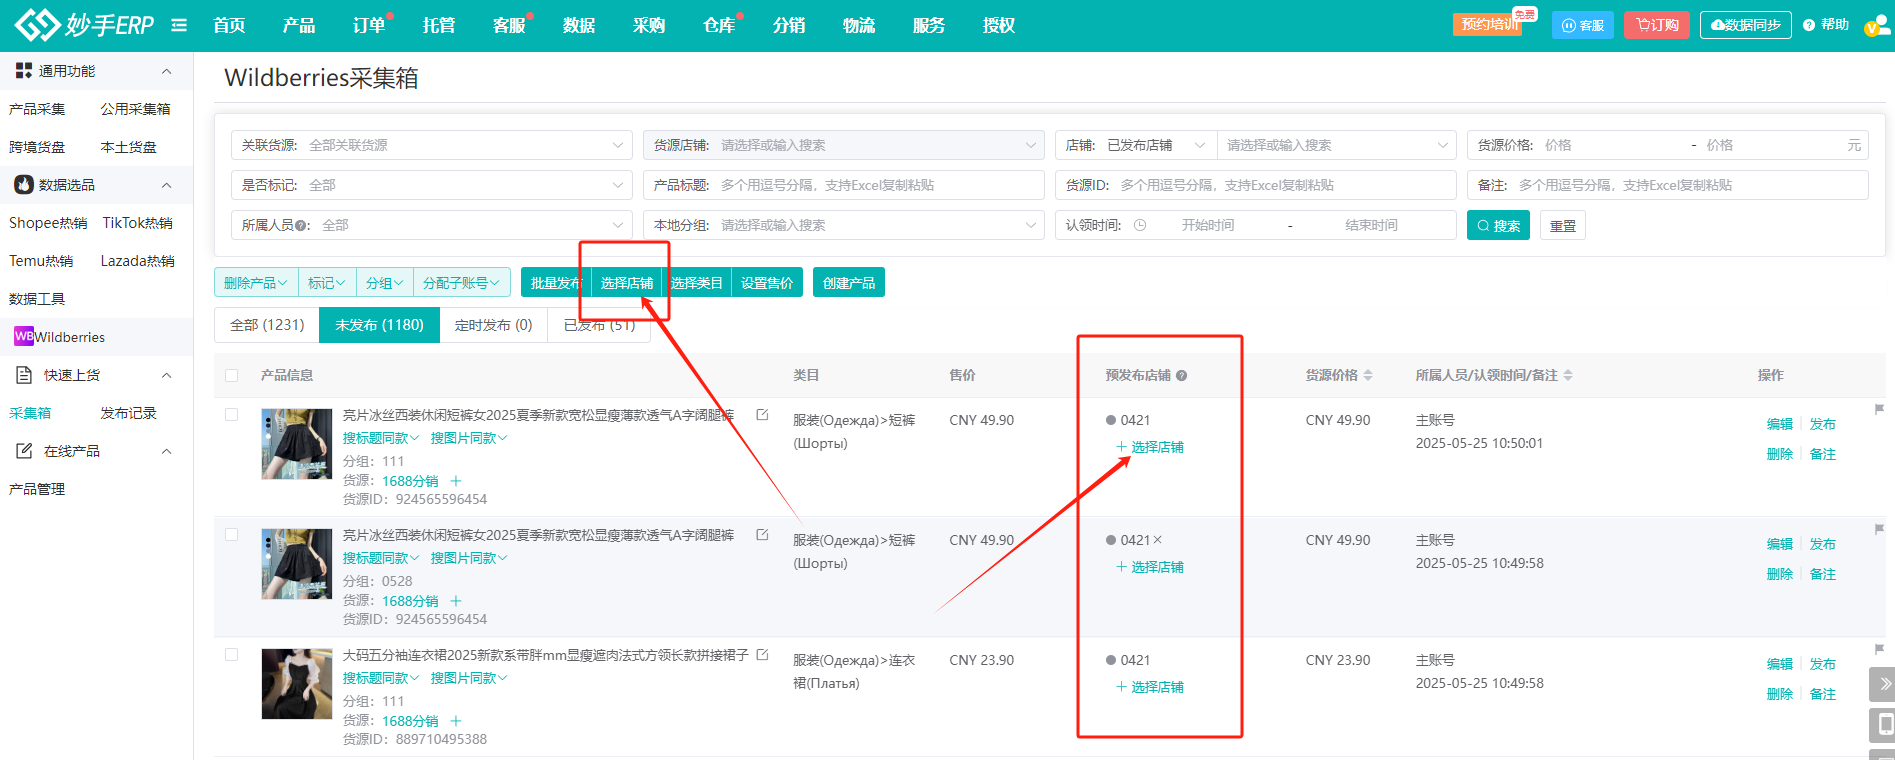Switch to the 定时发布 (0) tab
This screenshot has height=760, width=1895.
(x=493, y=325)
